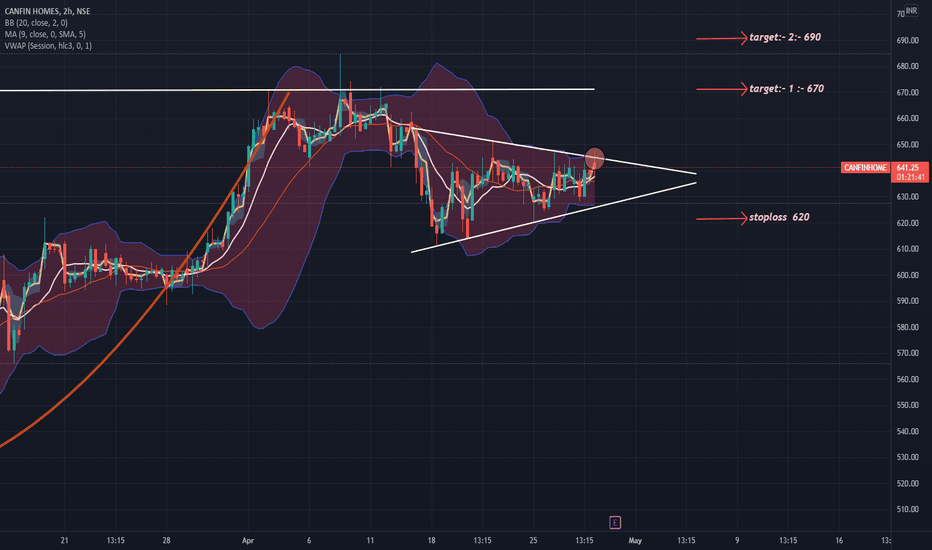The image size is (932, 550).
Task: Click the current price 641.25 label
Action: [909, 168]
